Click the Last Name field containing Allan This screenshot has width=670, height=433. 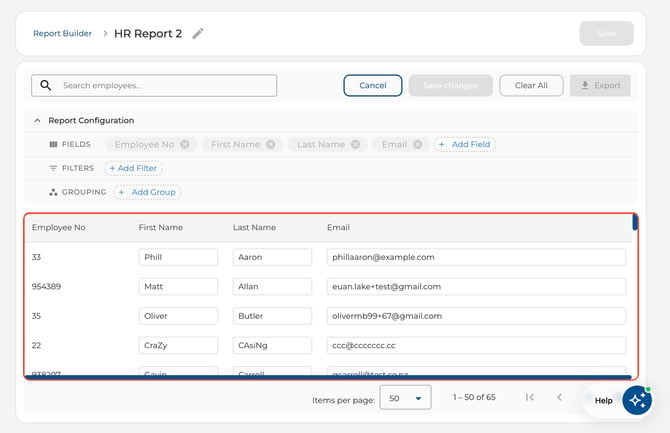click(x=272, y=287)
